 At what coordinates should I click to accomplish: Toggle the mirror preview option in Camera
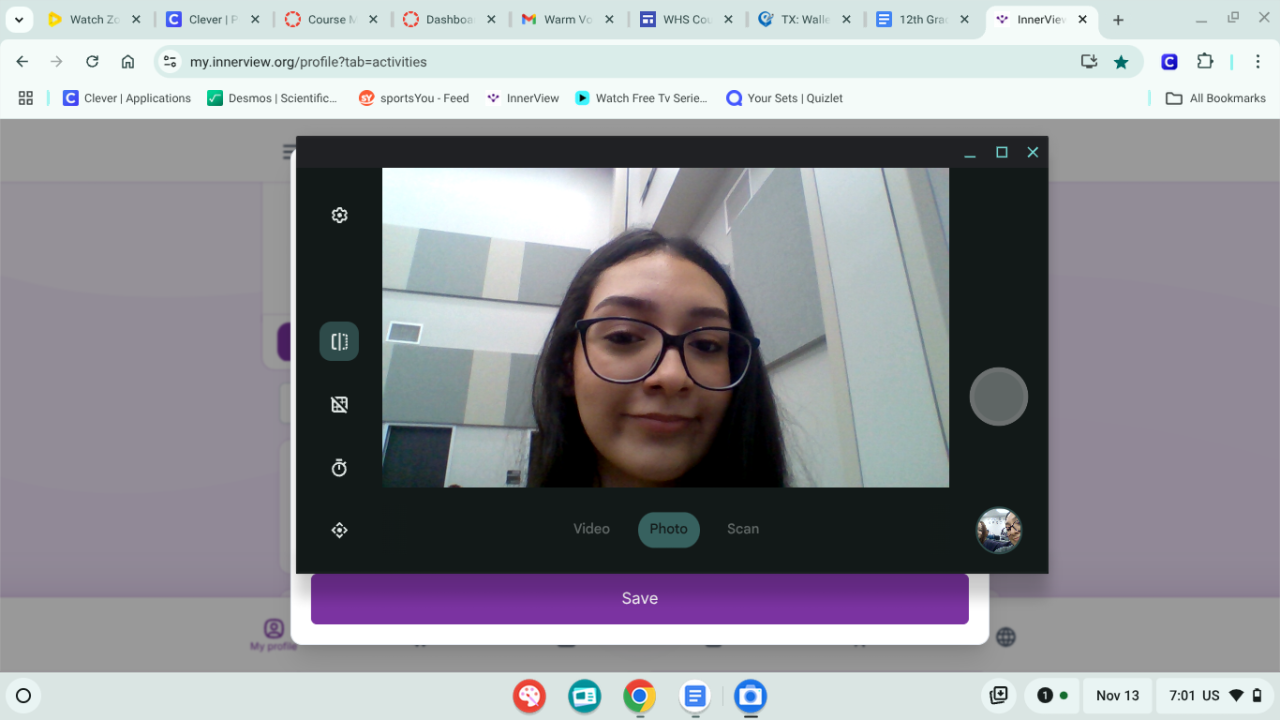tap(339, 341)
